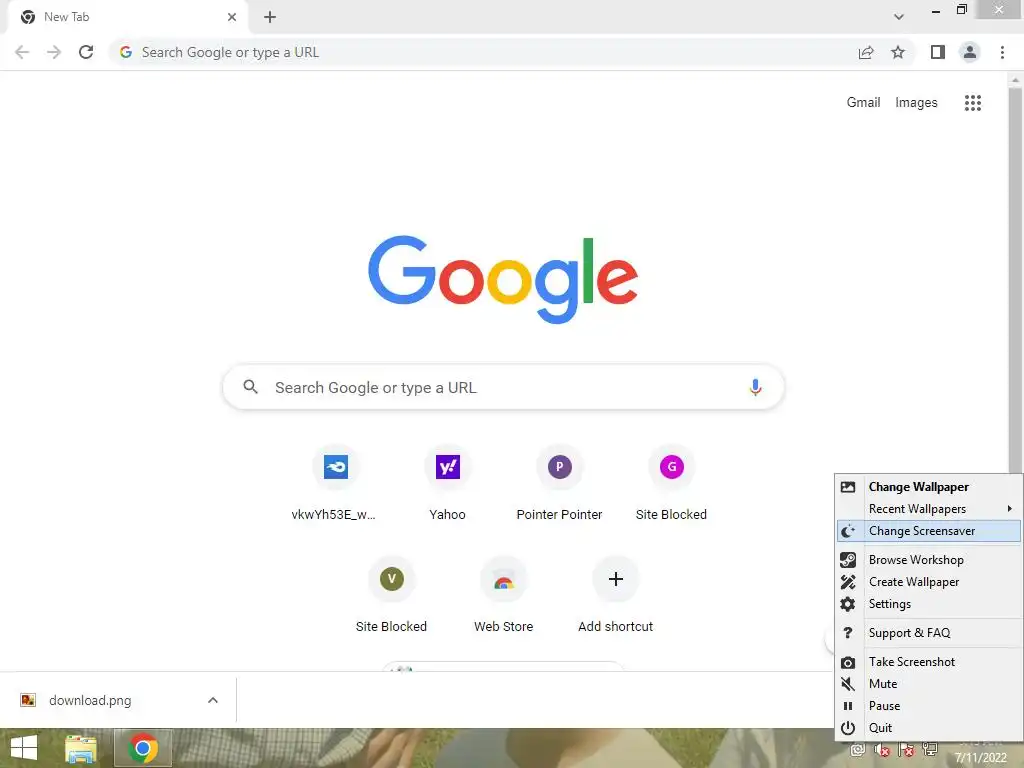Open the Chrome side panel icon
1024x768 pixels.
coord(938,52)
